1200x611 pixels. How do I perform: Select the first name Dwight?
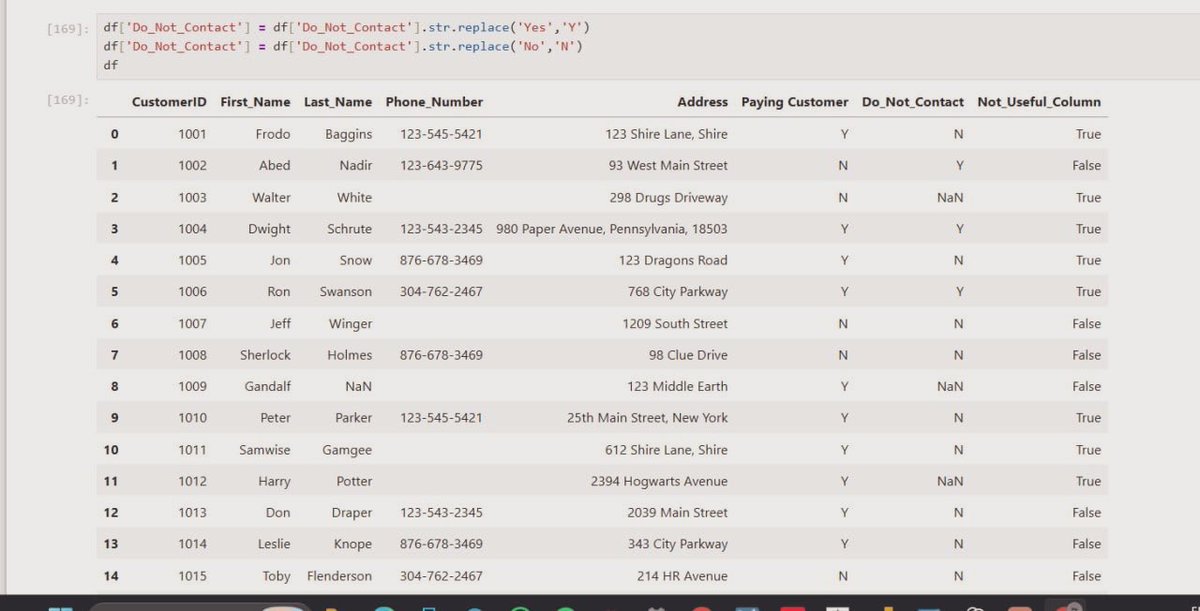(x=270, y=229)
